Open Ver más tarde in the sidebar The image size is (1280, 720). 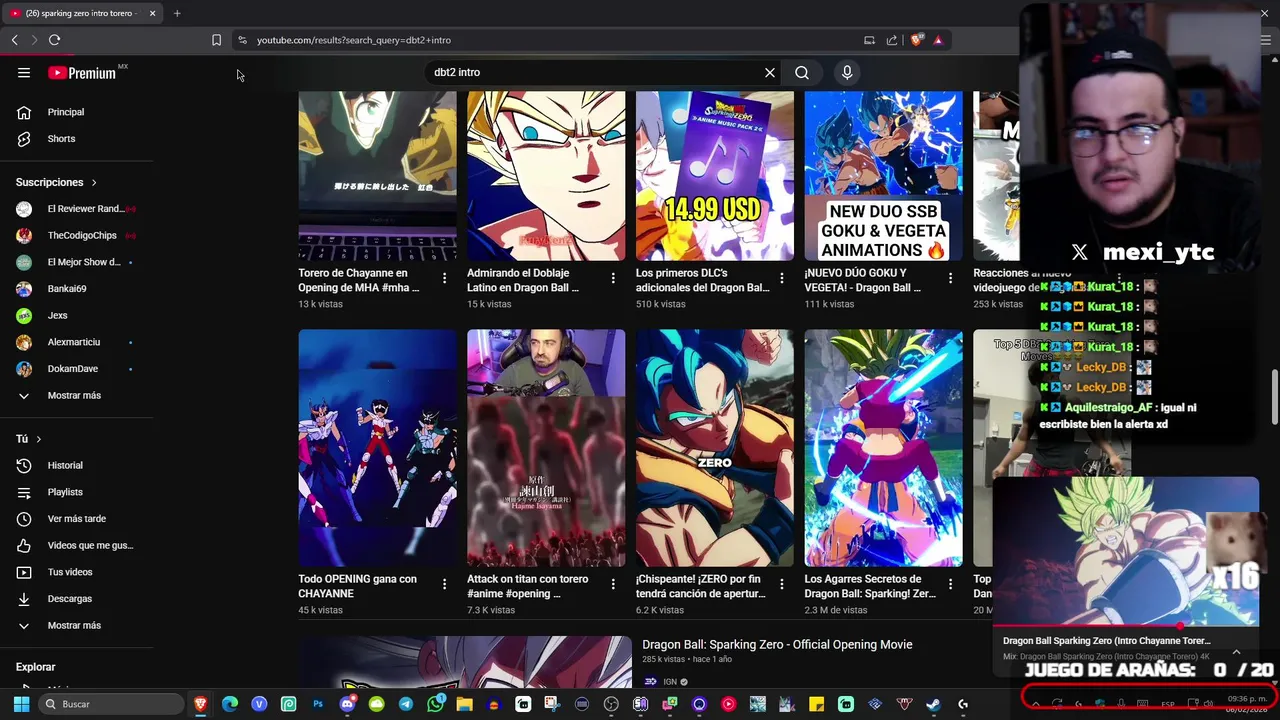click(x=77, y=519)
